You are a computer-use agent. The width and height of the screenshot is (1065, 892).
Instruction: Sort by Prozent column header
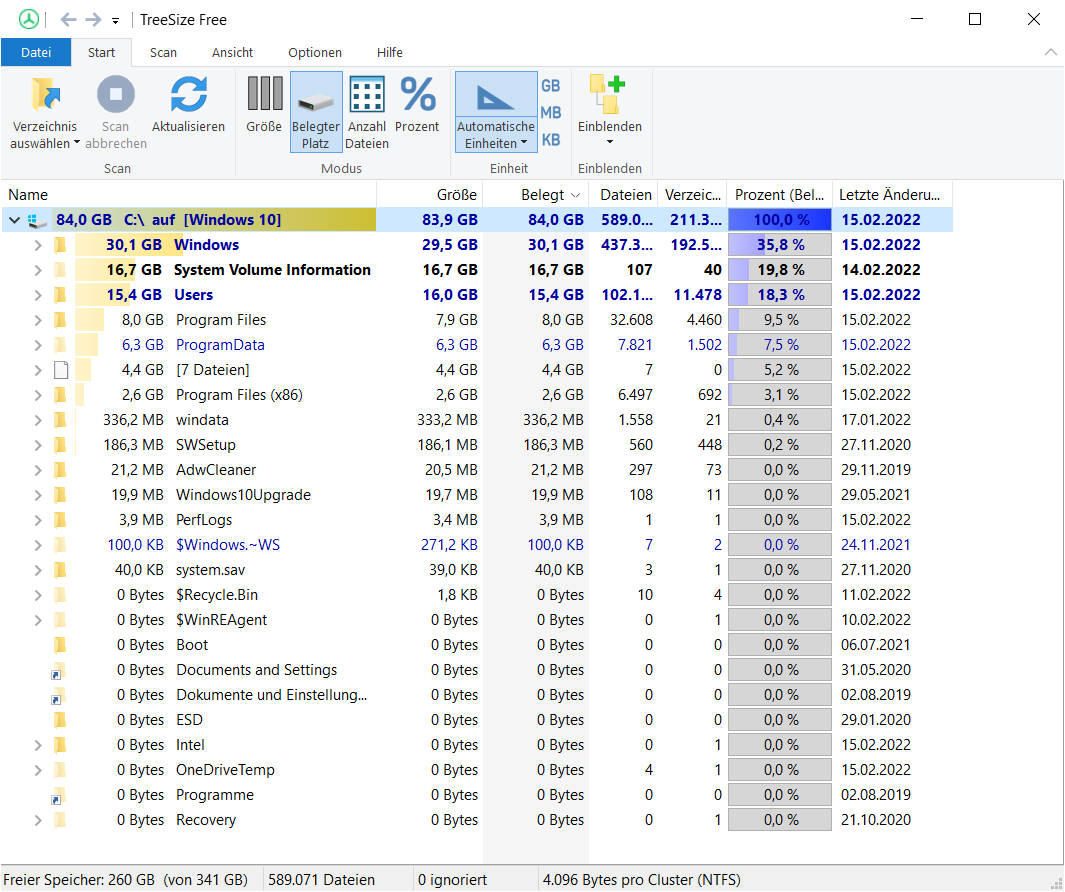780,195
